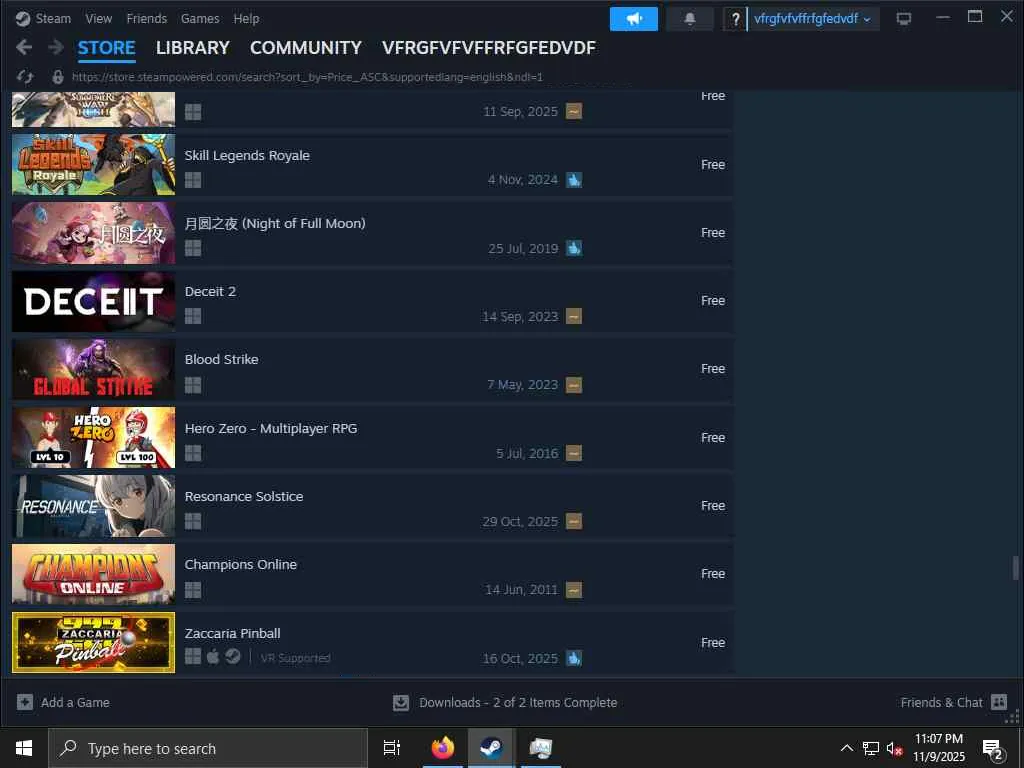The height and width of the screenshot is (768, 1024).
Task: Click the Resonance Solstice thumbnail
Action: [93, 506]
